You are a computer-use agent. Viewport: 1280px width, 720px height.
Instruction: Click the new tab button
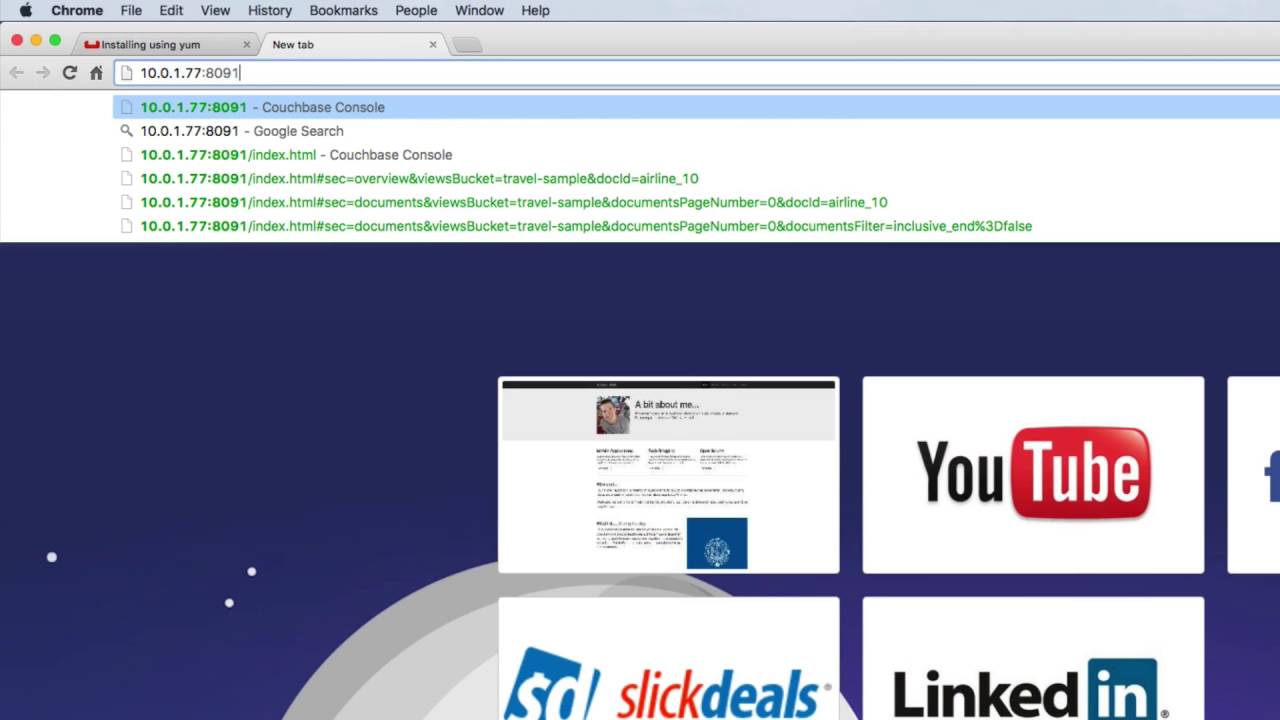click(467, 45)
